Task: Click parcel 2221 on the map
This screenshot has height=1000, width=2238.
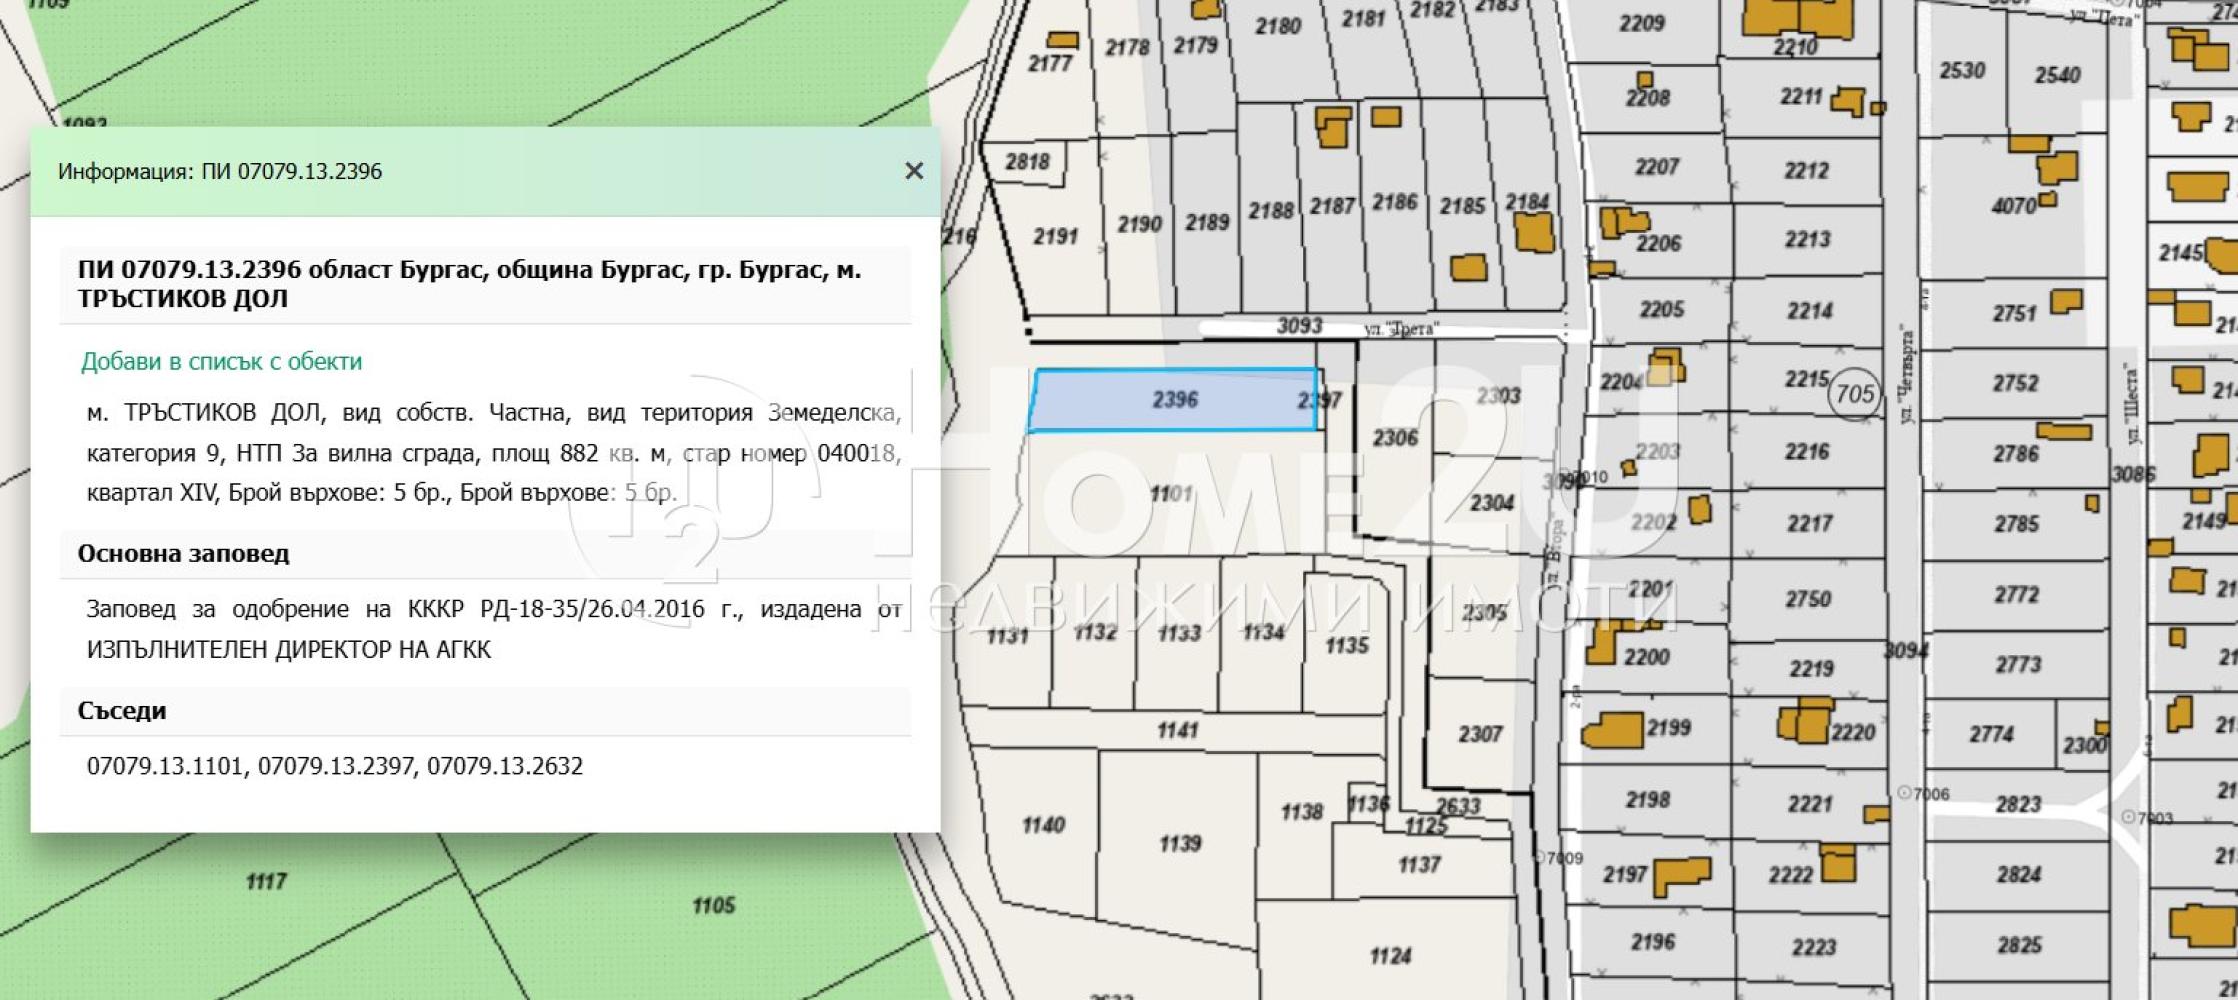Action: pos(1810,804)
